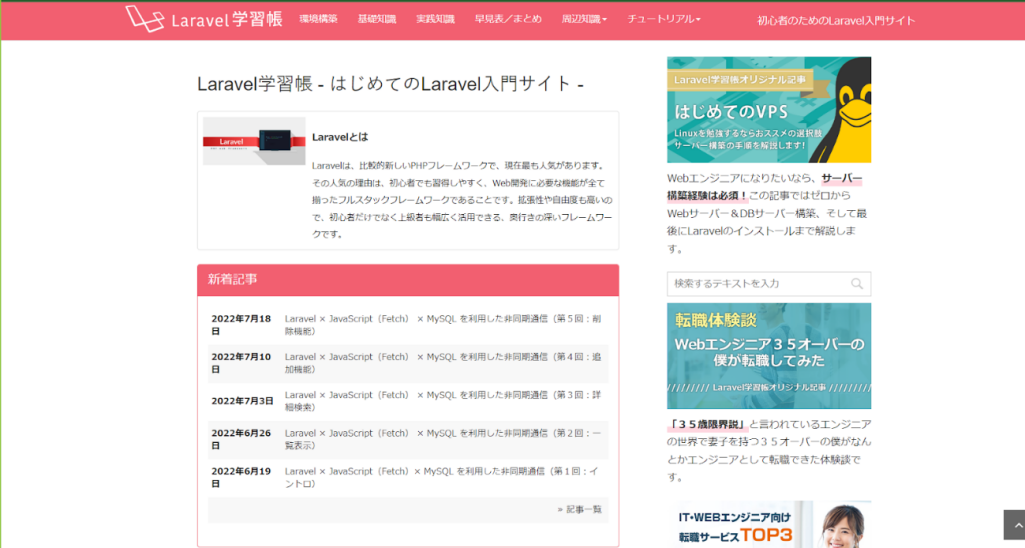This screenshot has width=1025, height=548.
Task: Open the 第4回：追加機能 article link
Action: 443,363
